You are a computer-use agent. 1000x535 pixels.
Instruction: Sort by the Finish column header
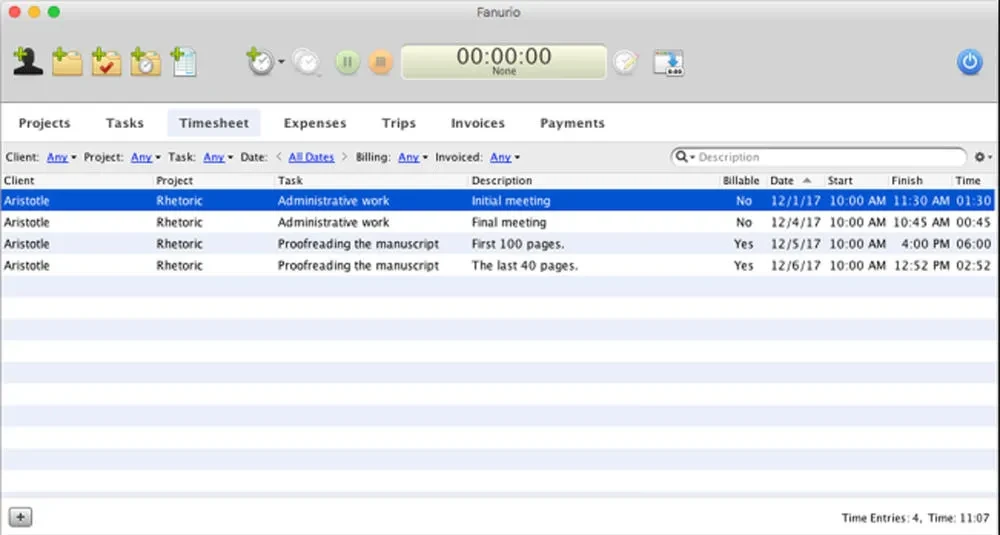pyautogui.click(x=920, y=180)
